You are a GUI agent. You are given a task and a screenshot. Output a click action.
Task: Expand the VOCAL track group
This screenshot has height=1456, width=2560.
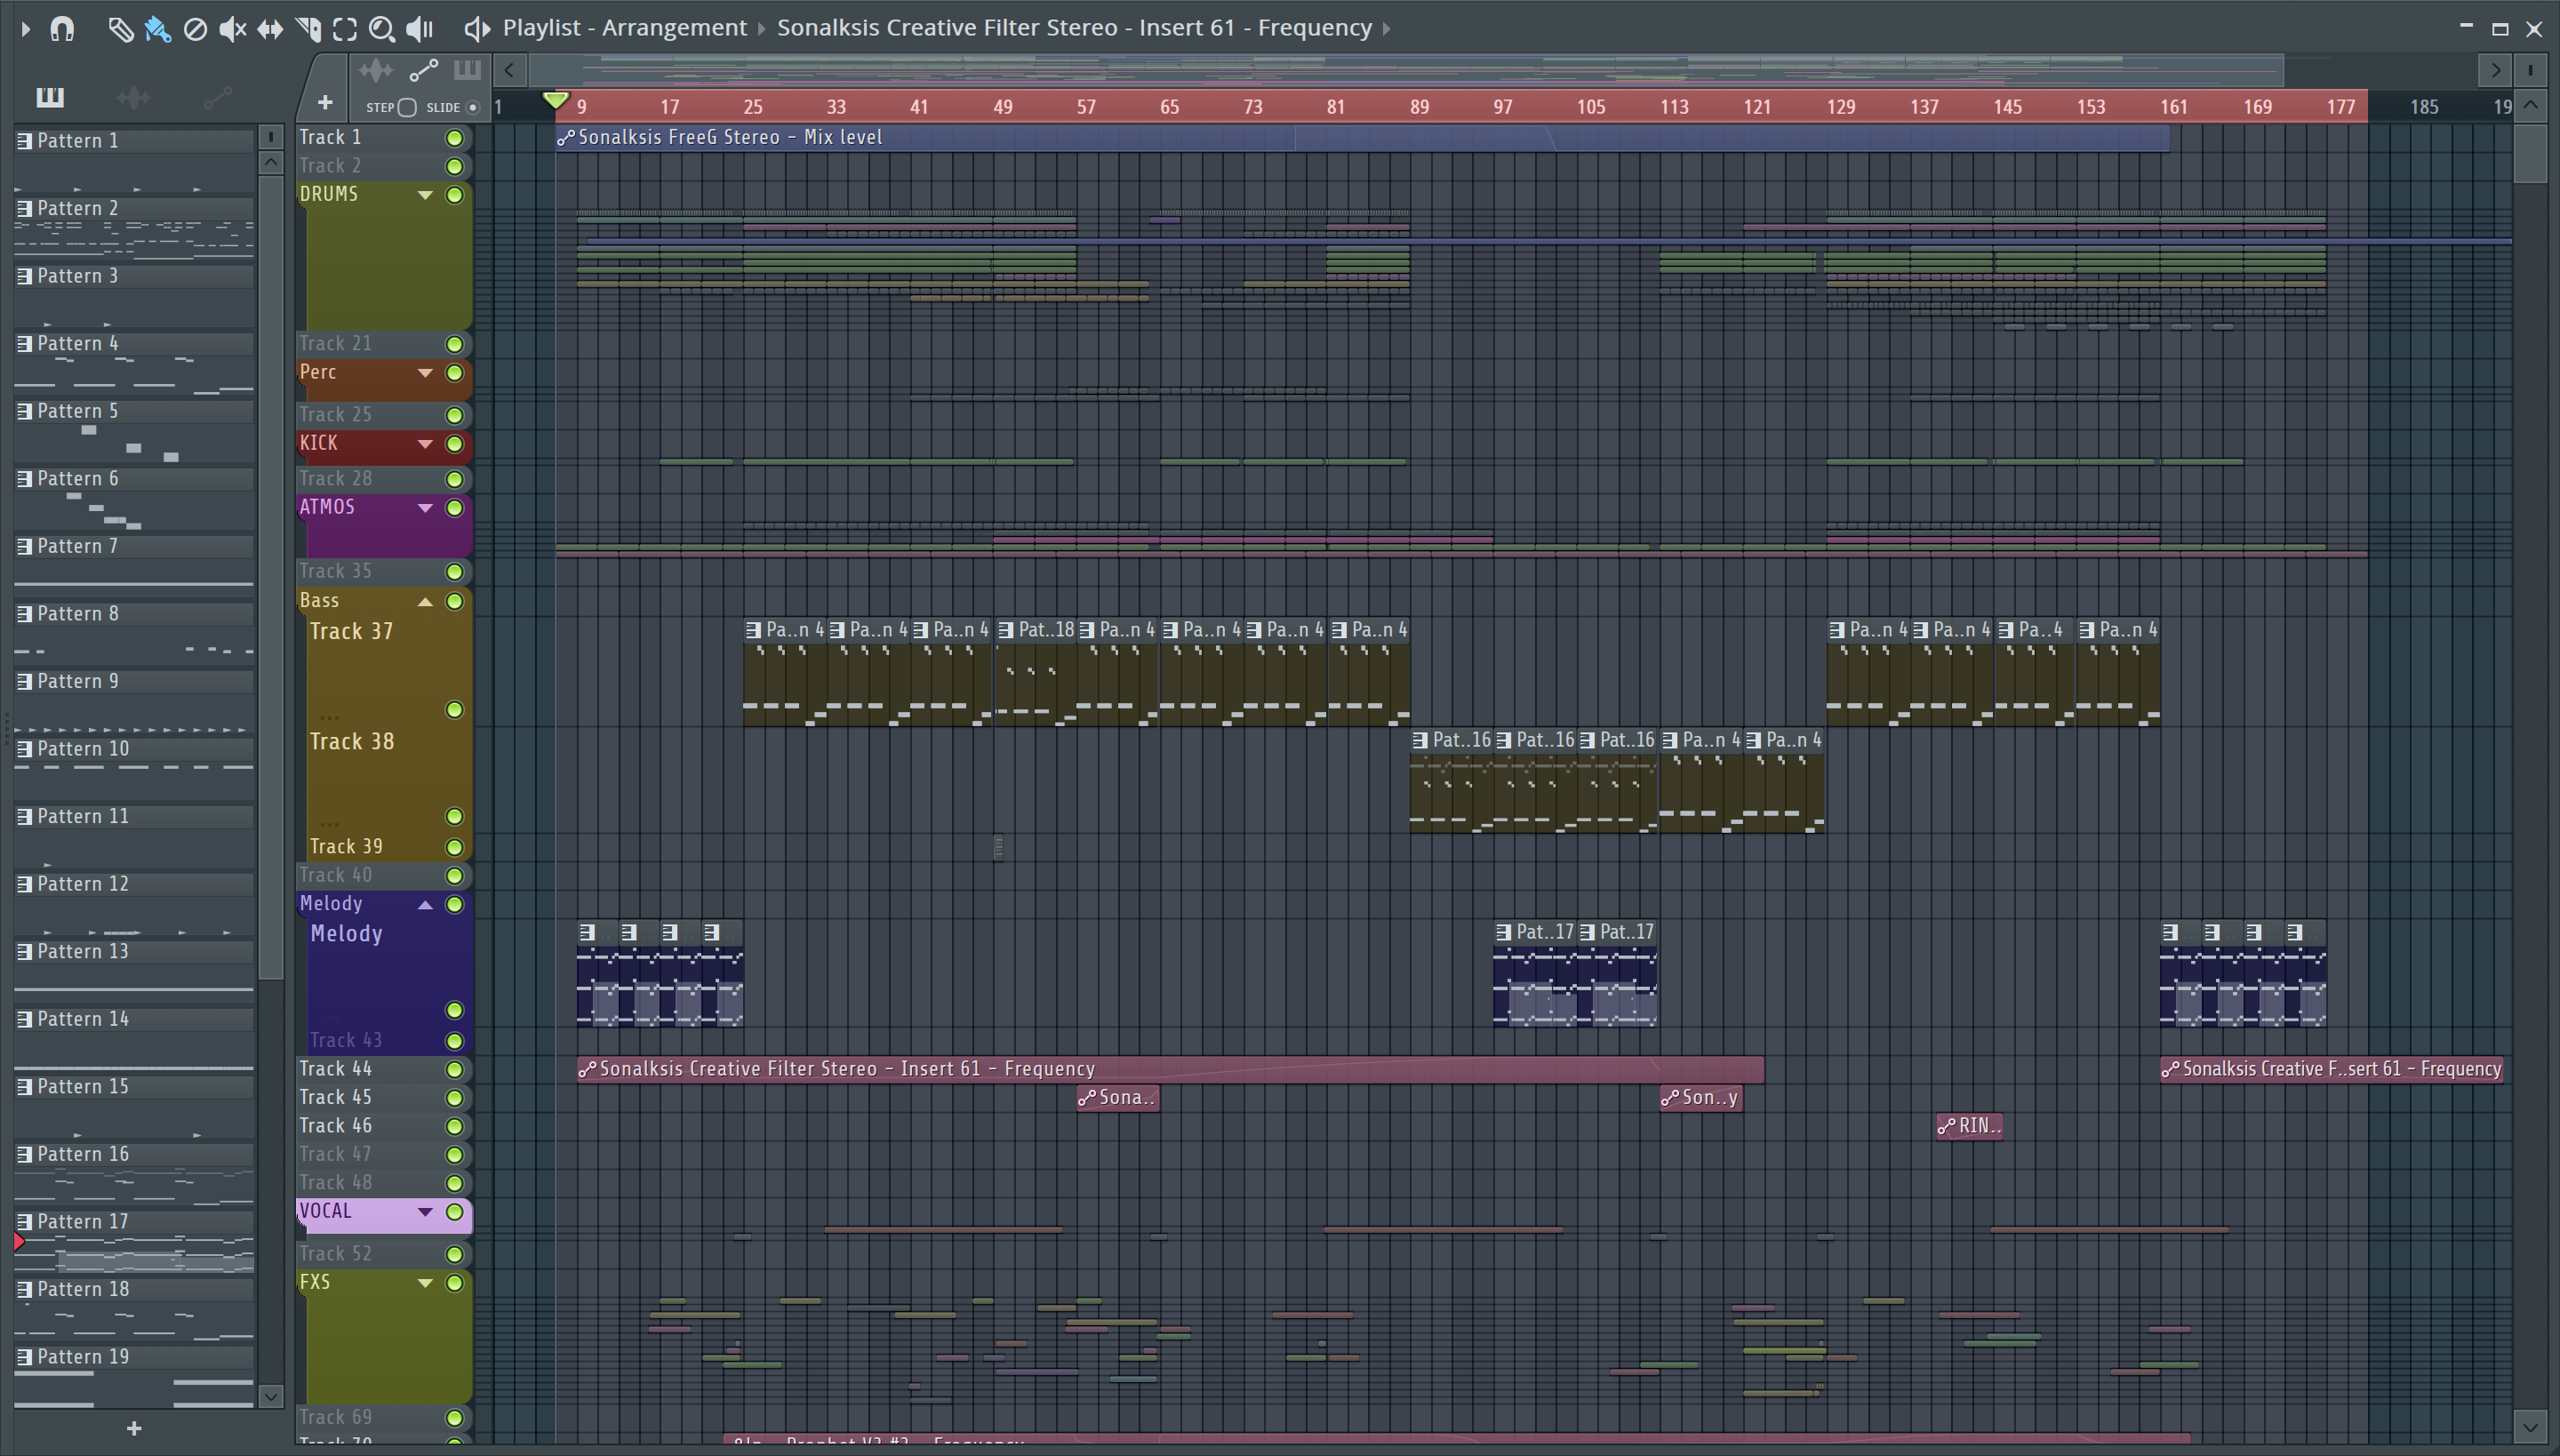pyautogui.click(x=425, y=1212)
